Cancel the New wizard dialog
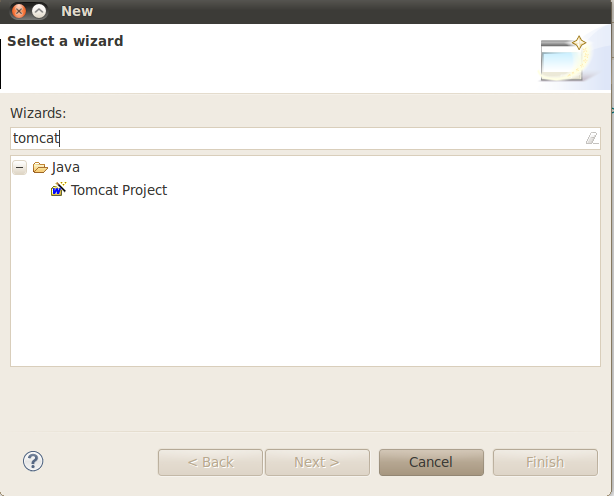The image size is (614, 496). (x=431, y=462)
